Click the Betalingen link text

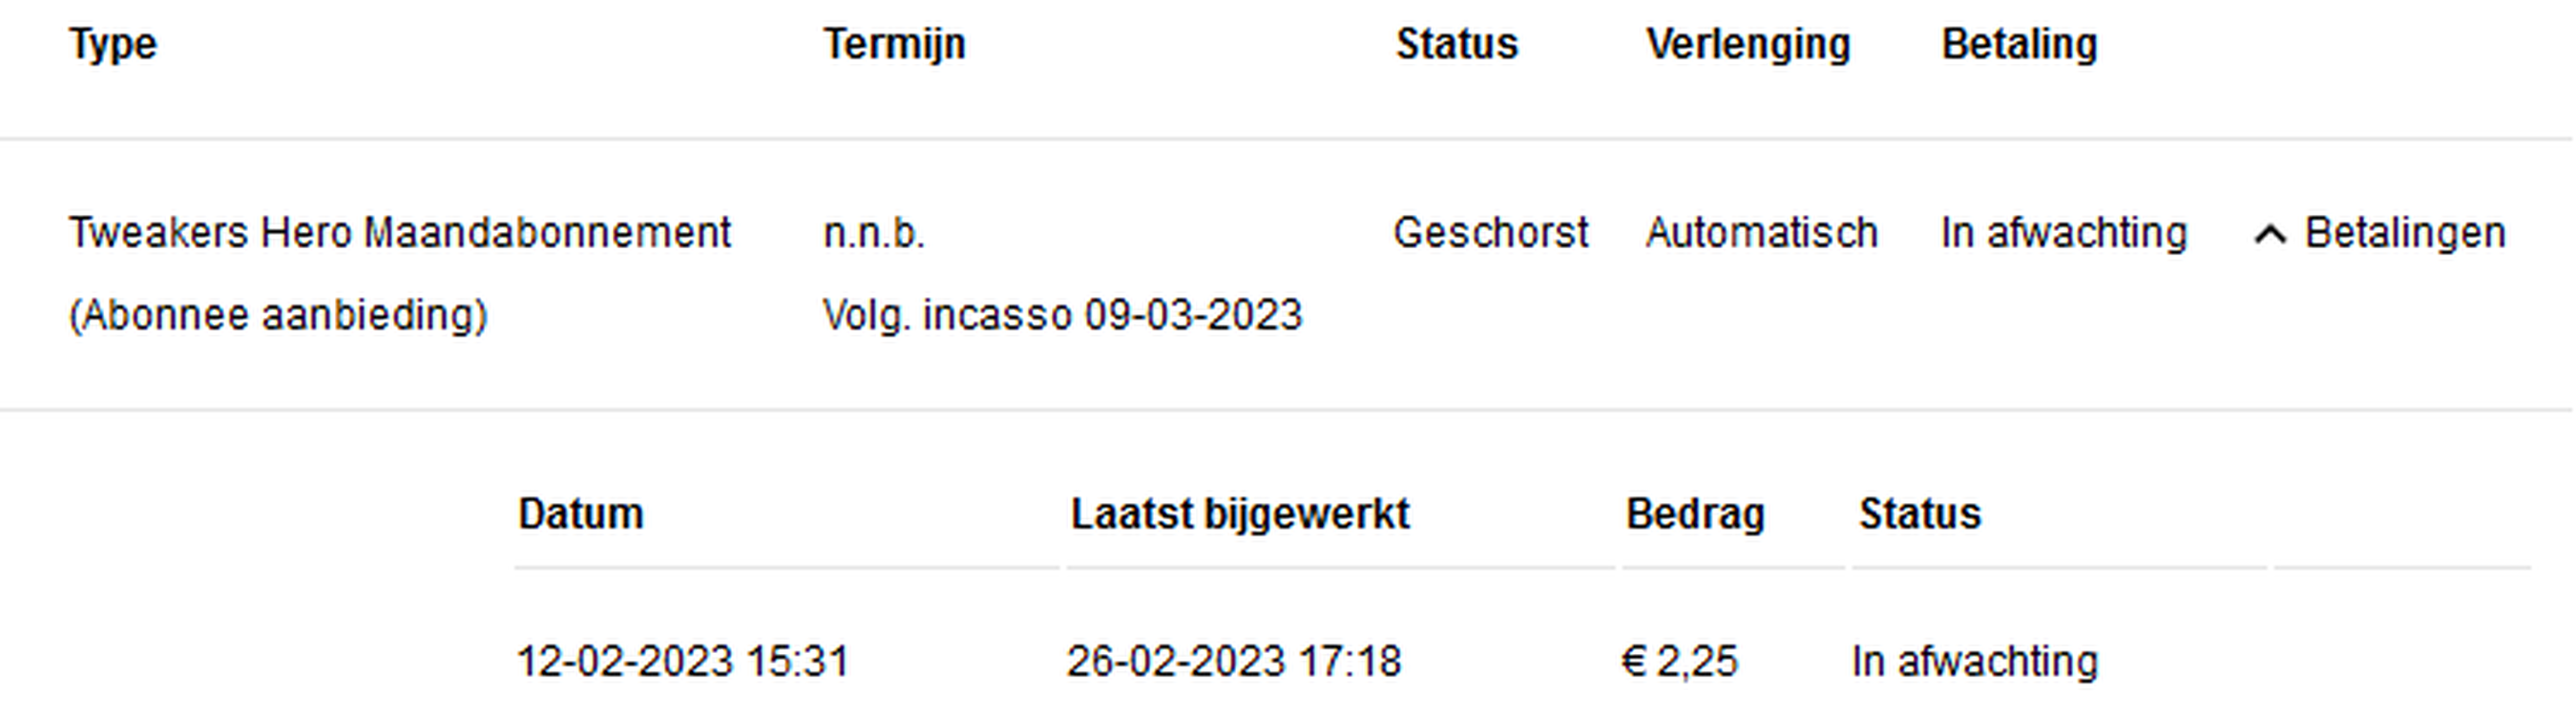pyautogui.click(x=2404, y=233)
